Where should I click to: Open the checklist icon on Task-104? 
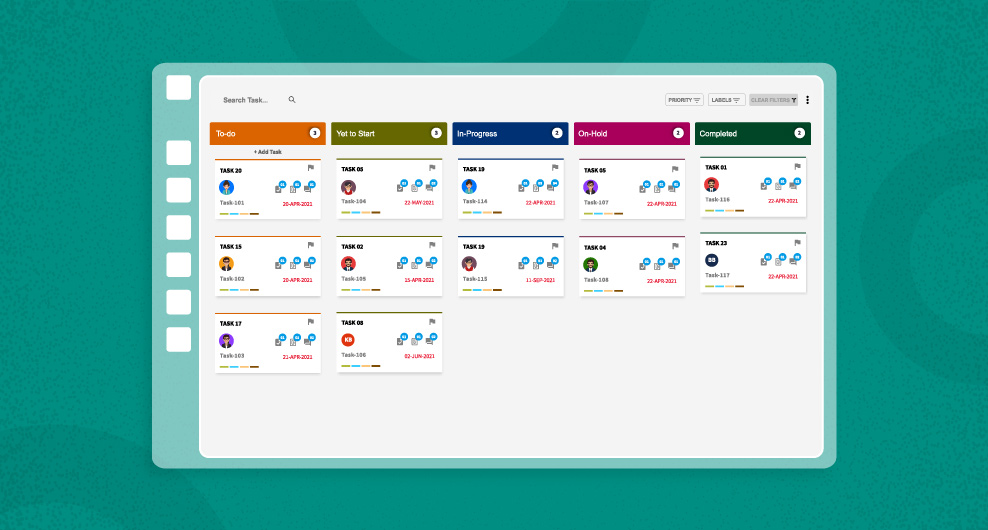(401, 187)
